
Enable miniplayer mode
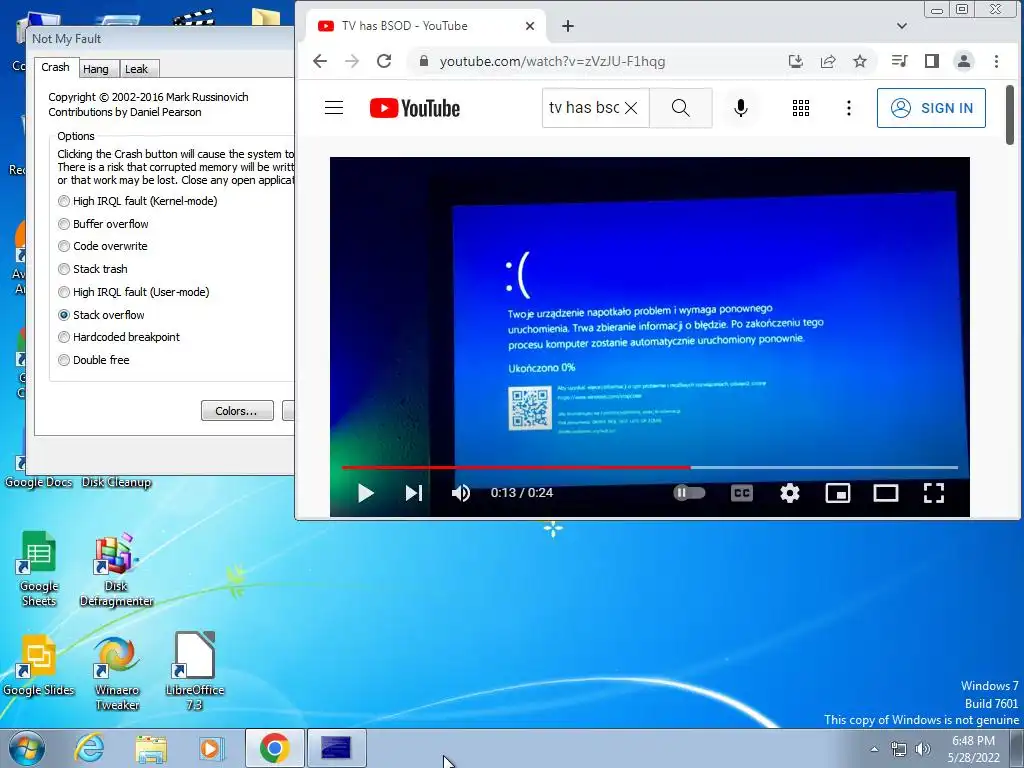point(838,493)
